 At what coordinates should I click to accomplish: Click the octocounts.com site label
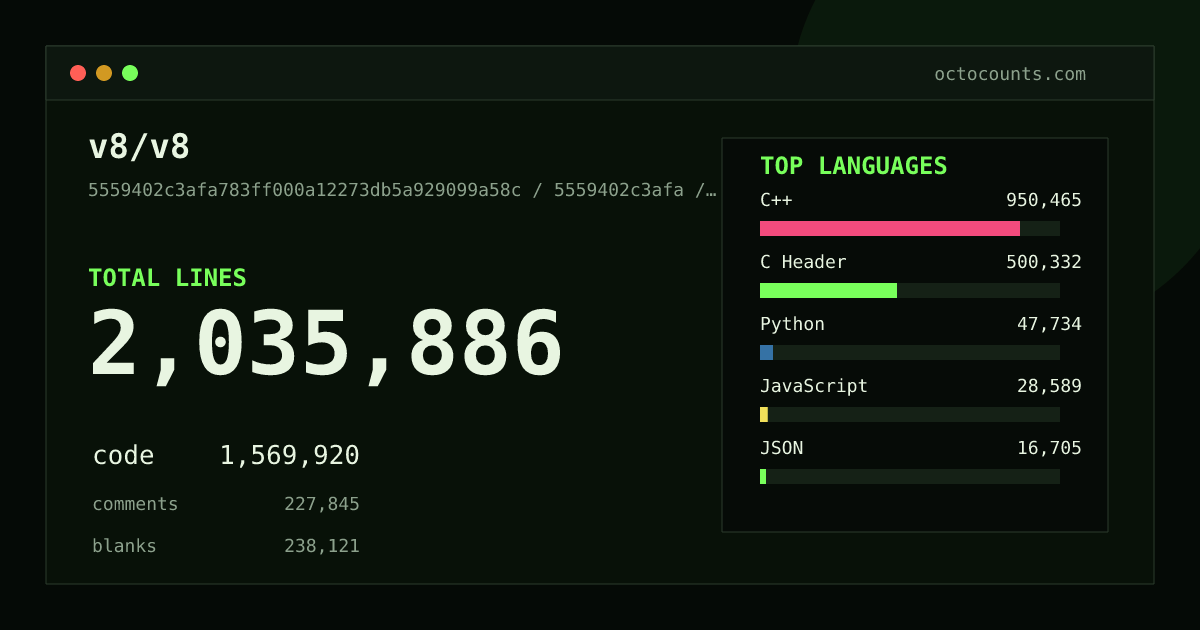coord(1010,74)
